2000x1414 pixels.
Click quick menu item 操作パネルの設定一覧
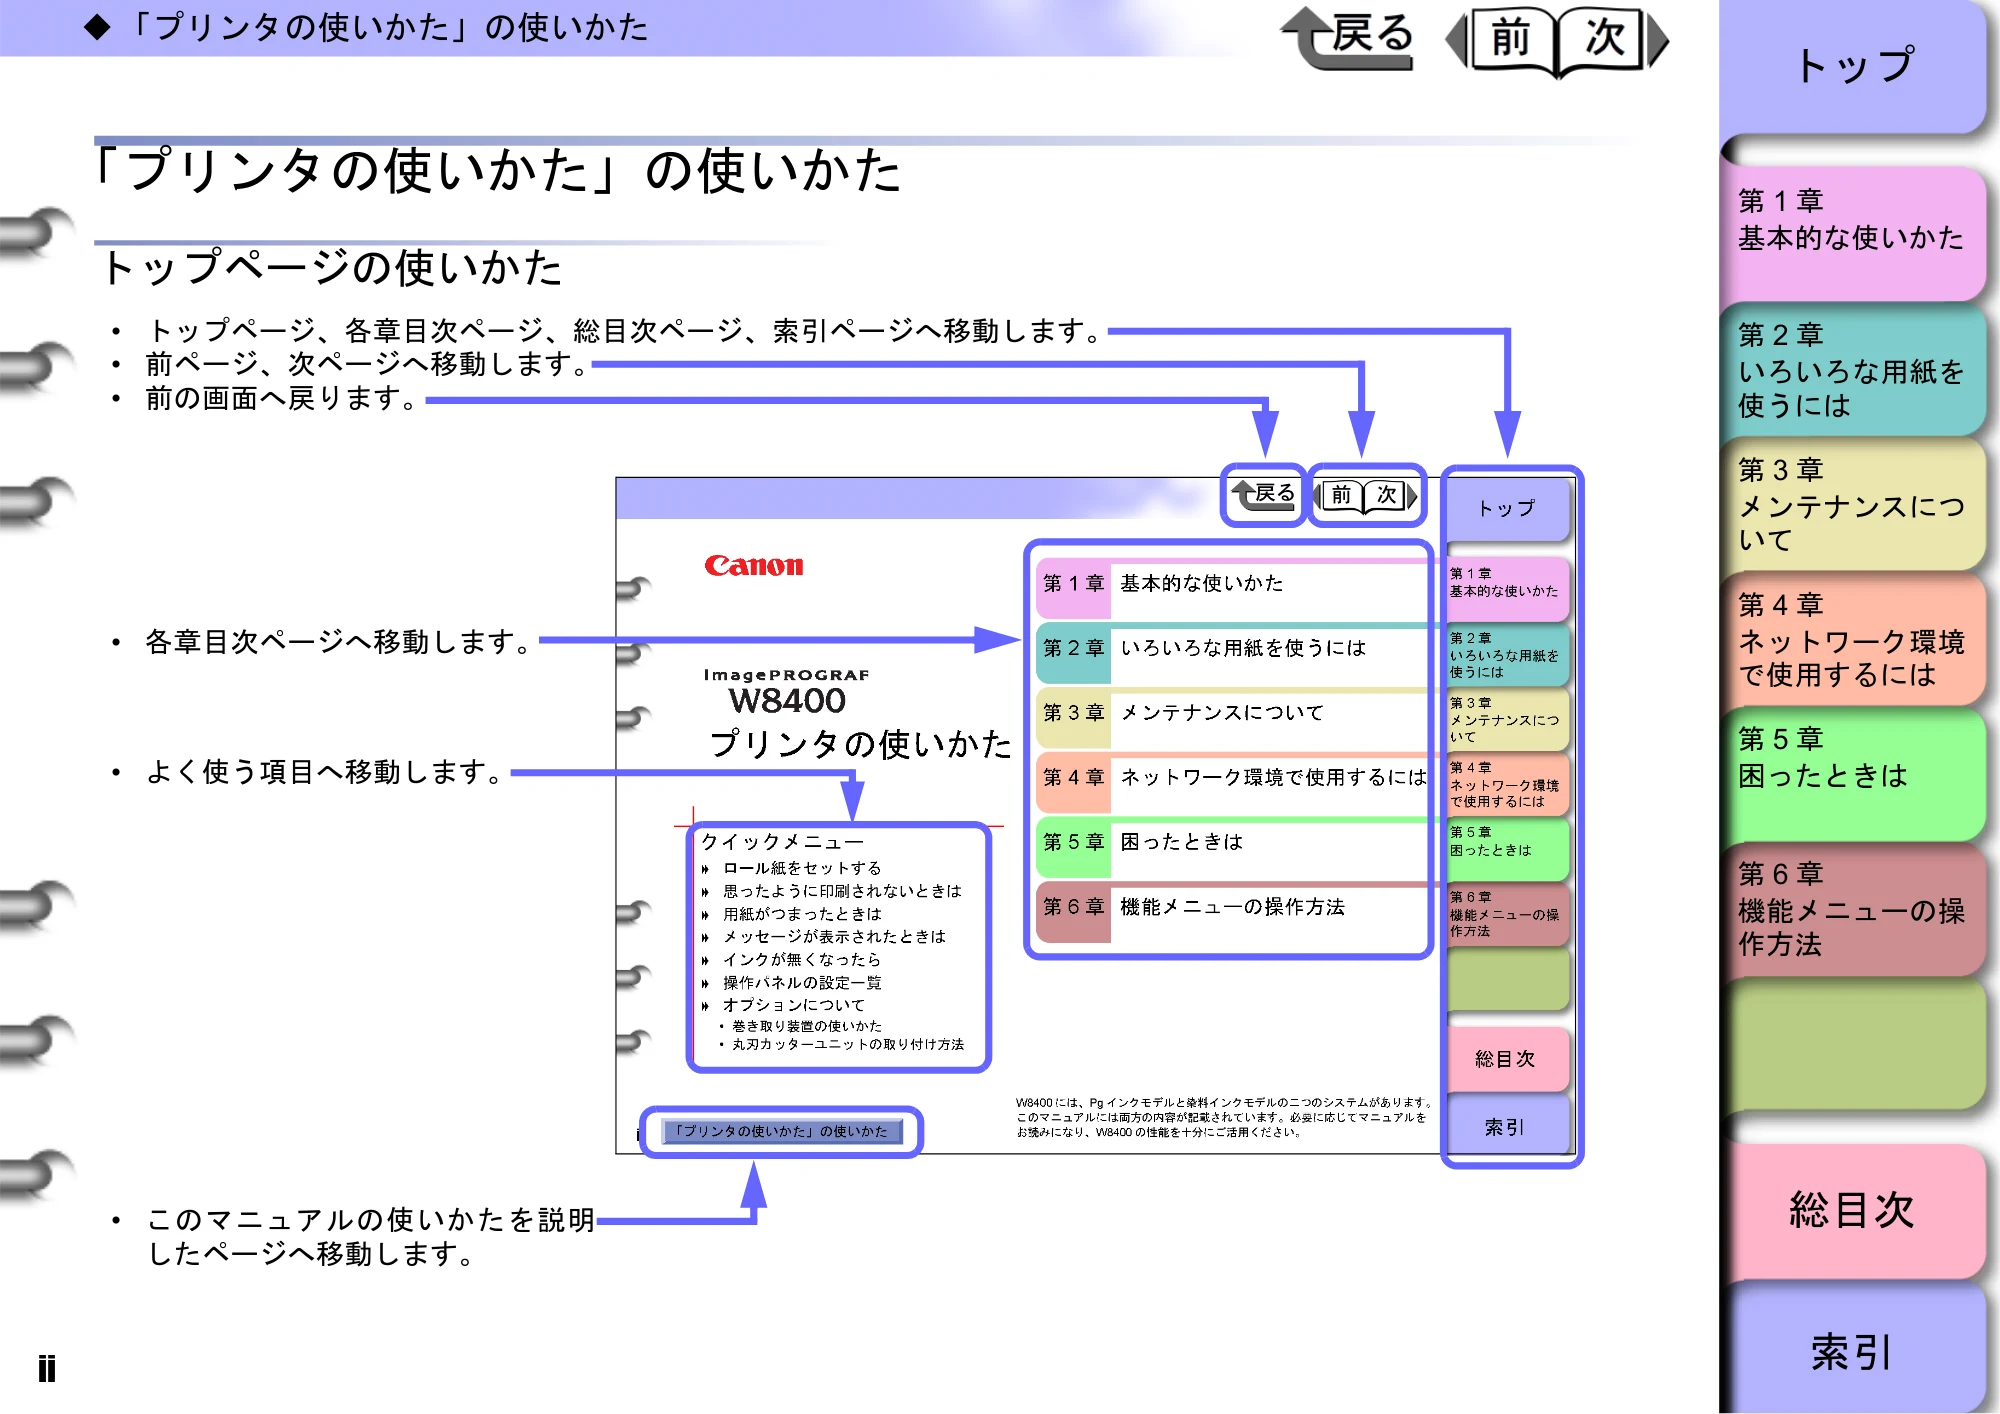(802, 983)
